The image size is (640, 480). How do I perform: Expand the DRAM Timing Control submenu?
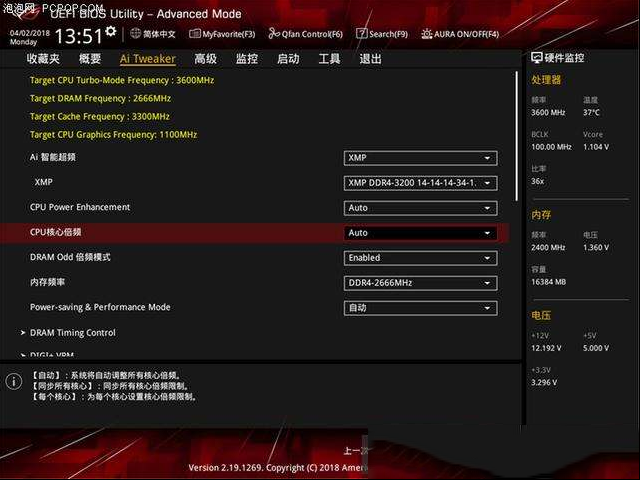(x=73, y=333)
